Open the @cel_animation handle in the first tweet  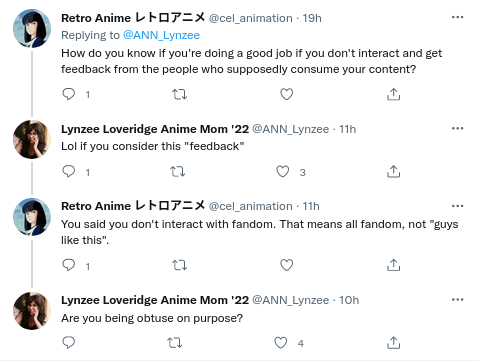coord(251,18)
